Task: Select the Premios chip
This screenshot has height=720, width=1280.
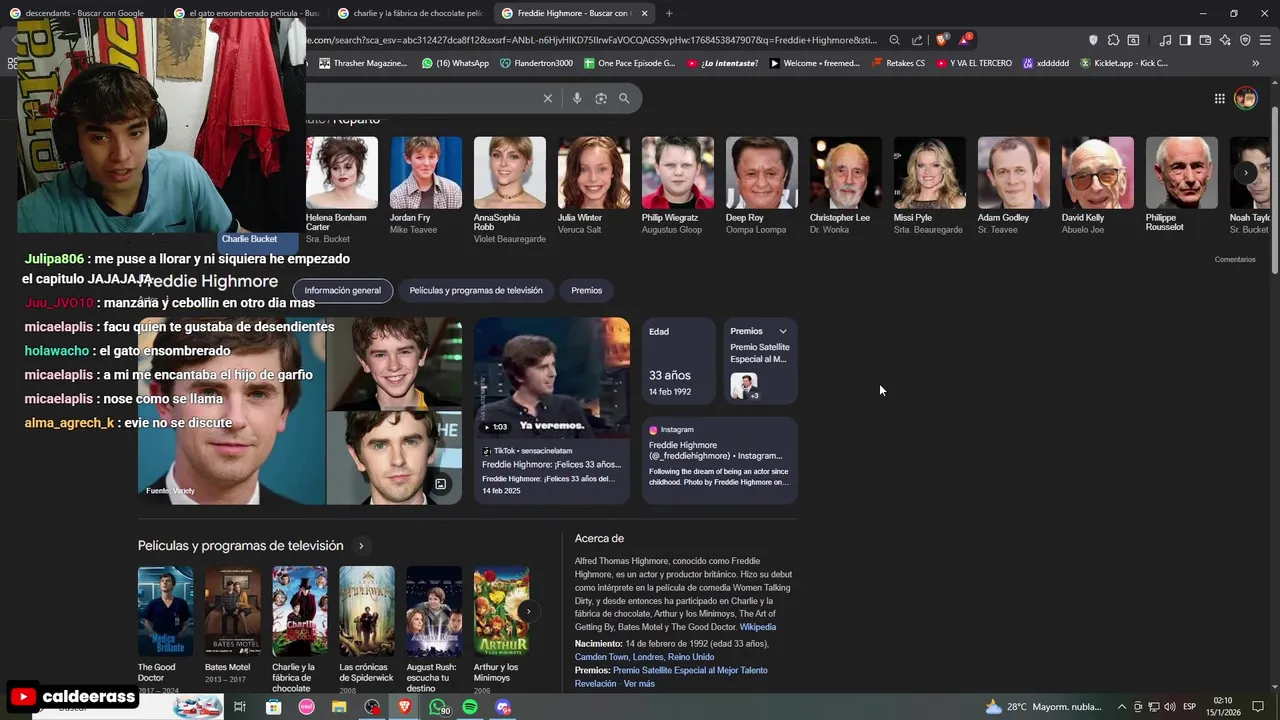Action: pyautogui.click(x=587, y=290)
